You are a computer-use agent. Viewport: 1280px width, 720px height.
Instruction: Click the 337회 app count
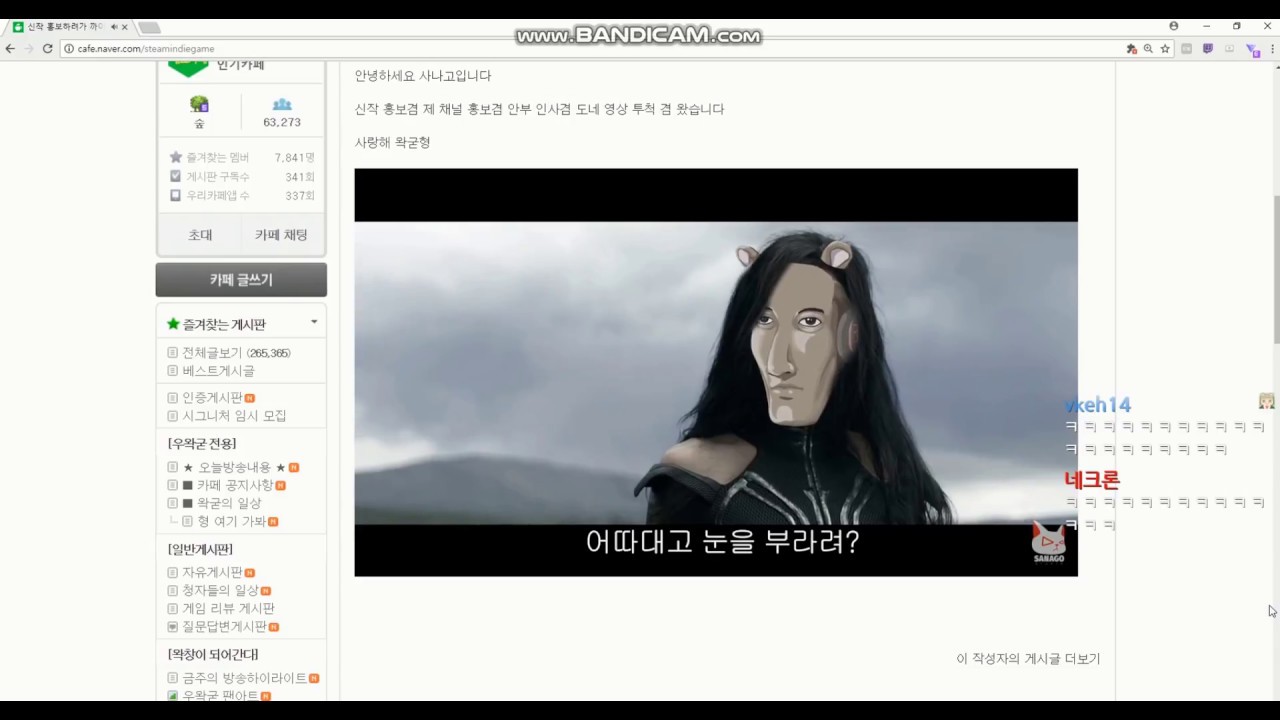[x=300, y=196]
